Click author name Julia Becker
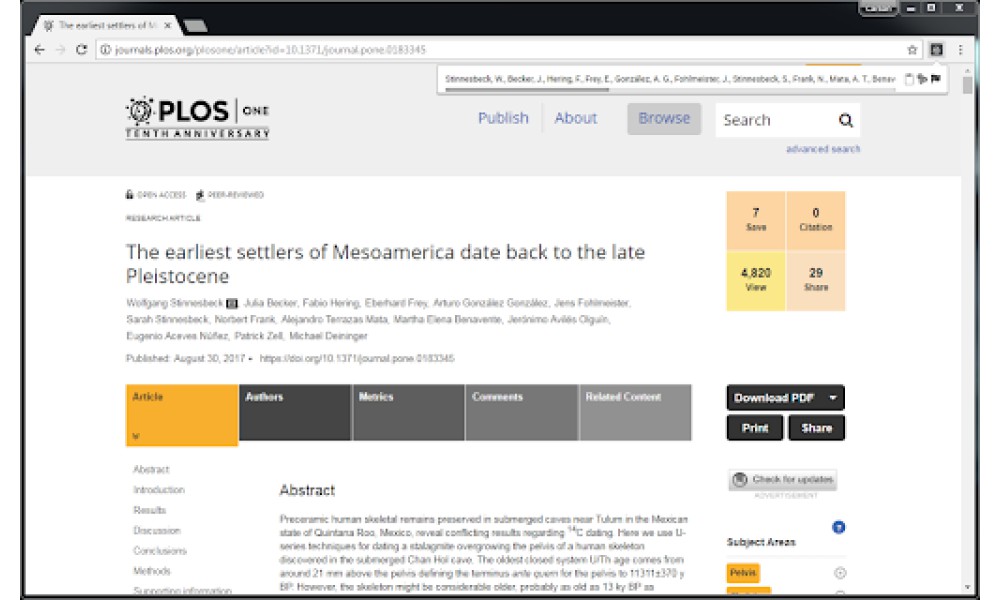This screenshot has height=600, width=1000. 270,303
